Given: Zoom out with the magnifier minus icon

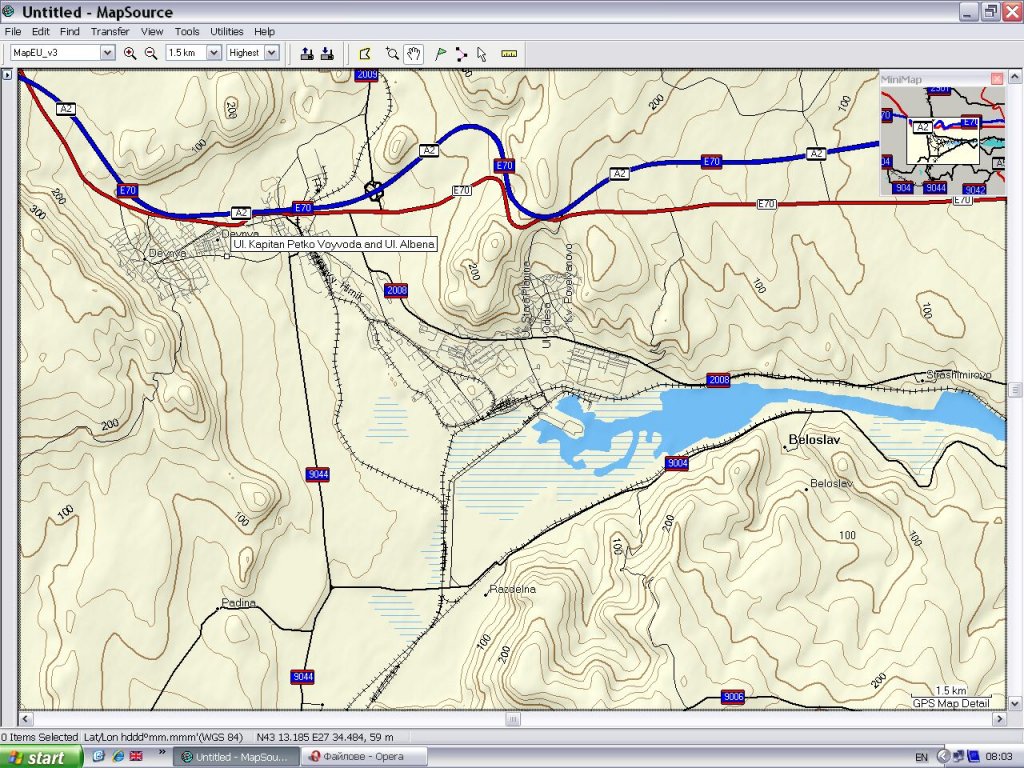Looking at the screenshot, I should click(151, 54).
